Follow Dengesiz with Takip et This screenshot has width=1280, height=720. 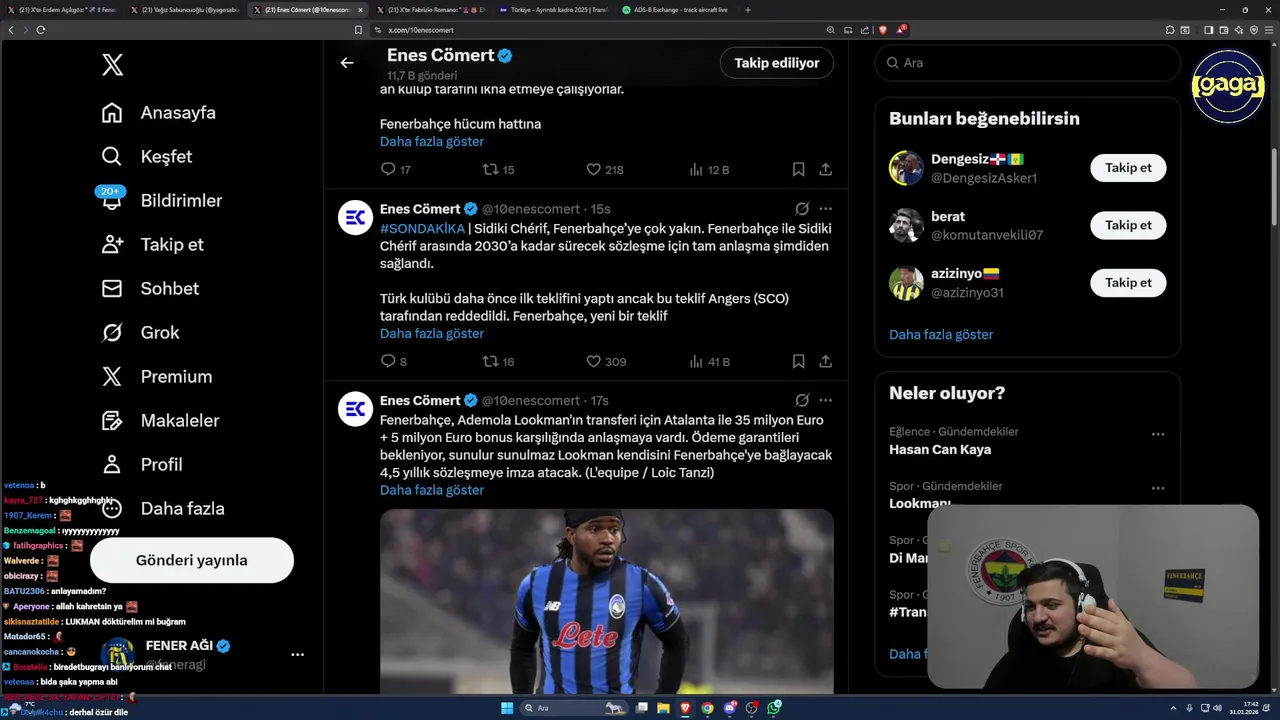[x=1128, y=168]
